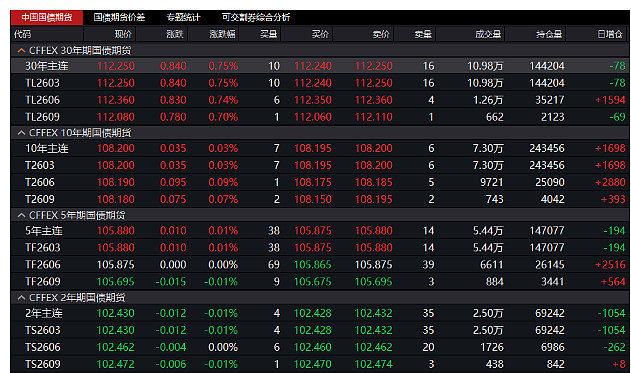Click TL2606 position change +1594
The image size is (631, 373).
610,100
